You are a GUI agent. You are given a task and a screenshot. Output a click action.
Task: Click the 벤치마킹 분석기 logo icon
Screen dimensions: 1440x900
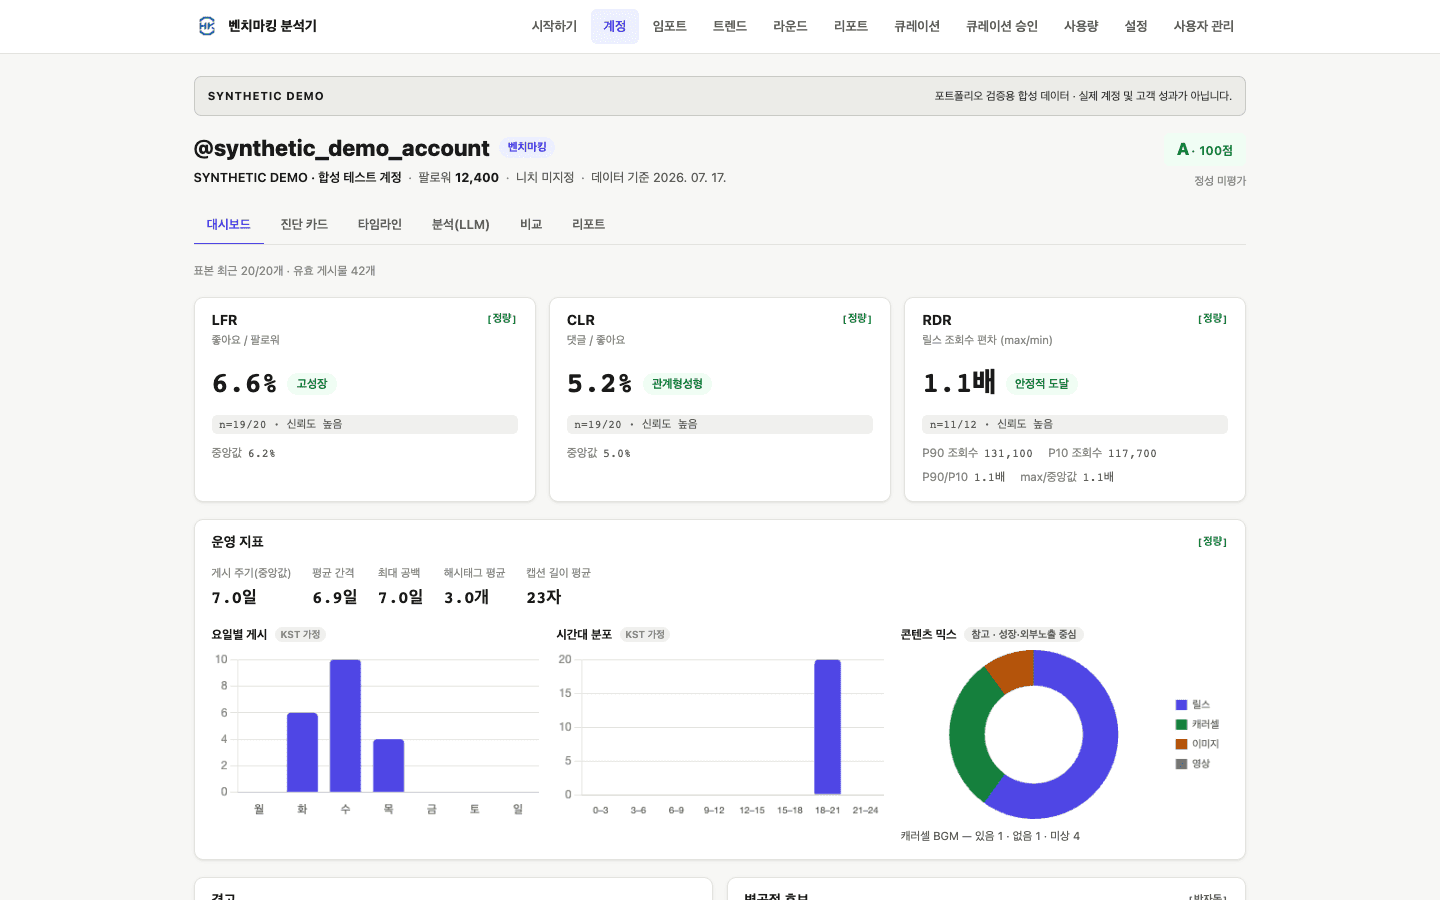(x=207, y=26)
